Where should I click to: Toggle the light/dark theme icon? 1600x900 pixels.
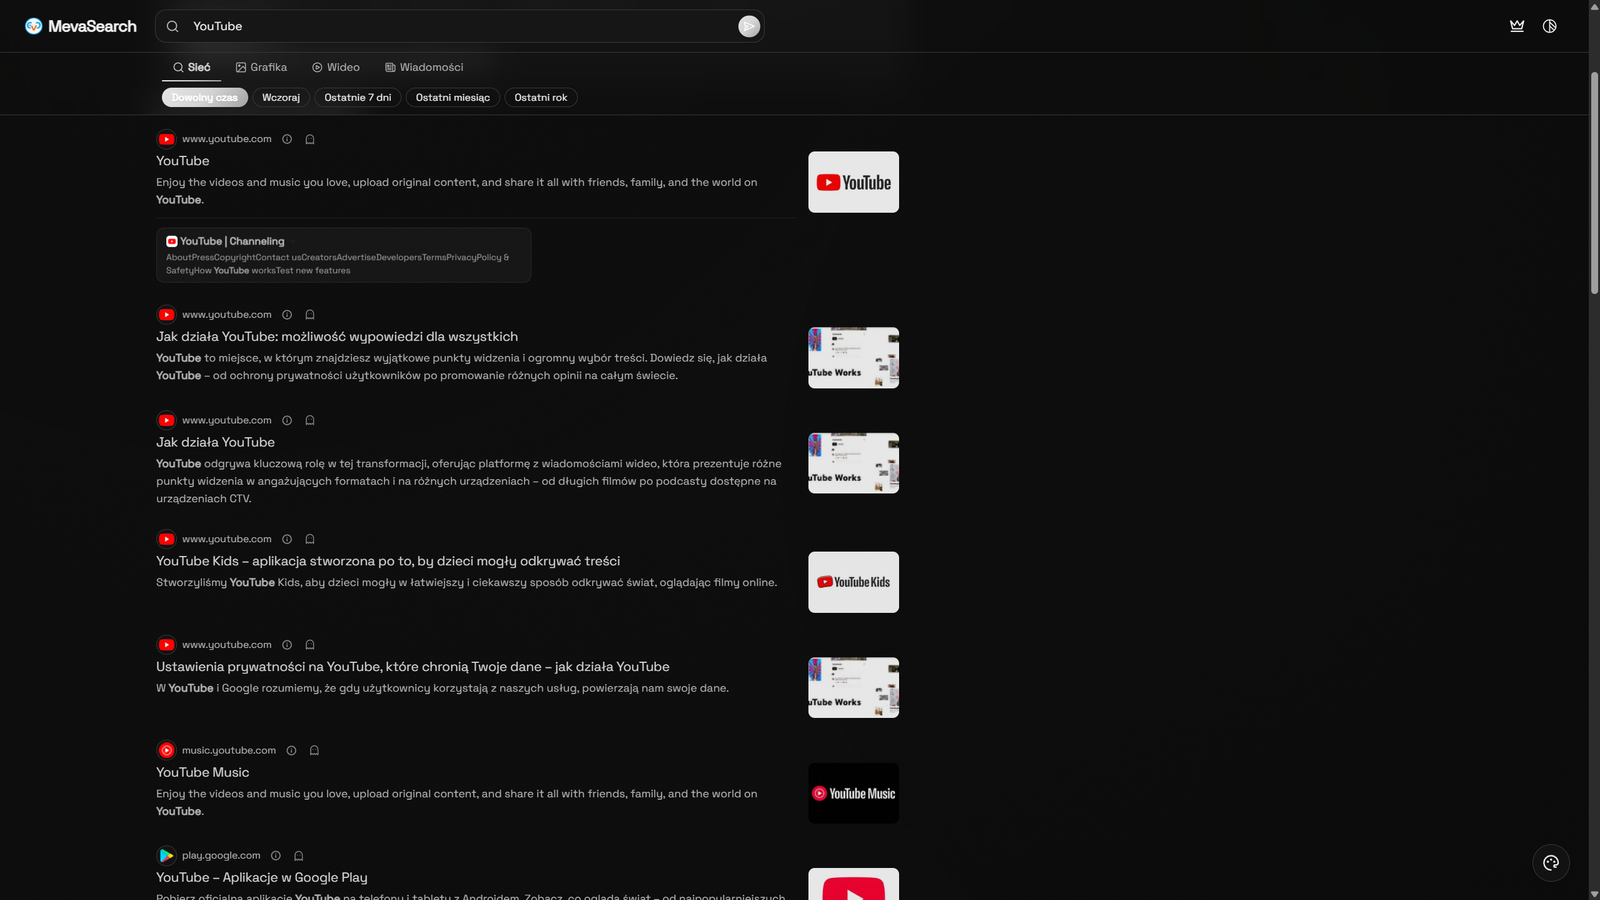[1550, 26]
